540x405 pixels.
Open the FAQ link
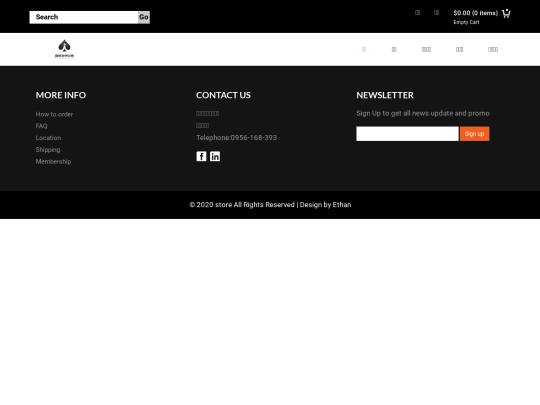pyautogui.click(x=41, y=126)
